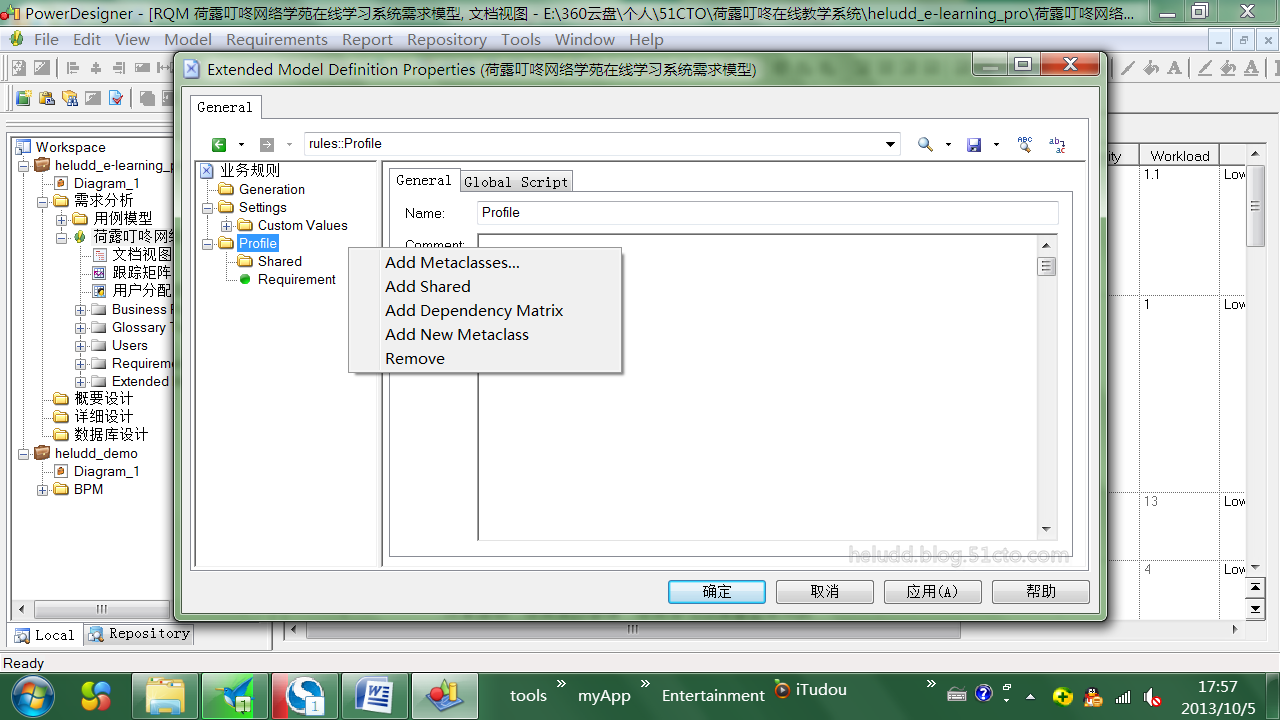Switch to the Global Script tab
The image size is (1280, 720).
[516, 182]
